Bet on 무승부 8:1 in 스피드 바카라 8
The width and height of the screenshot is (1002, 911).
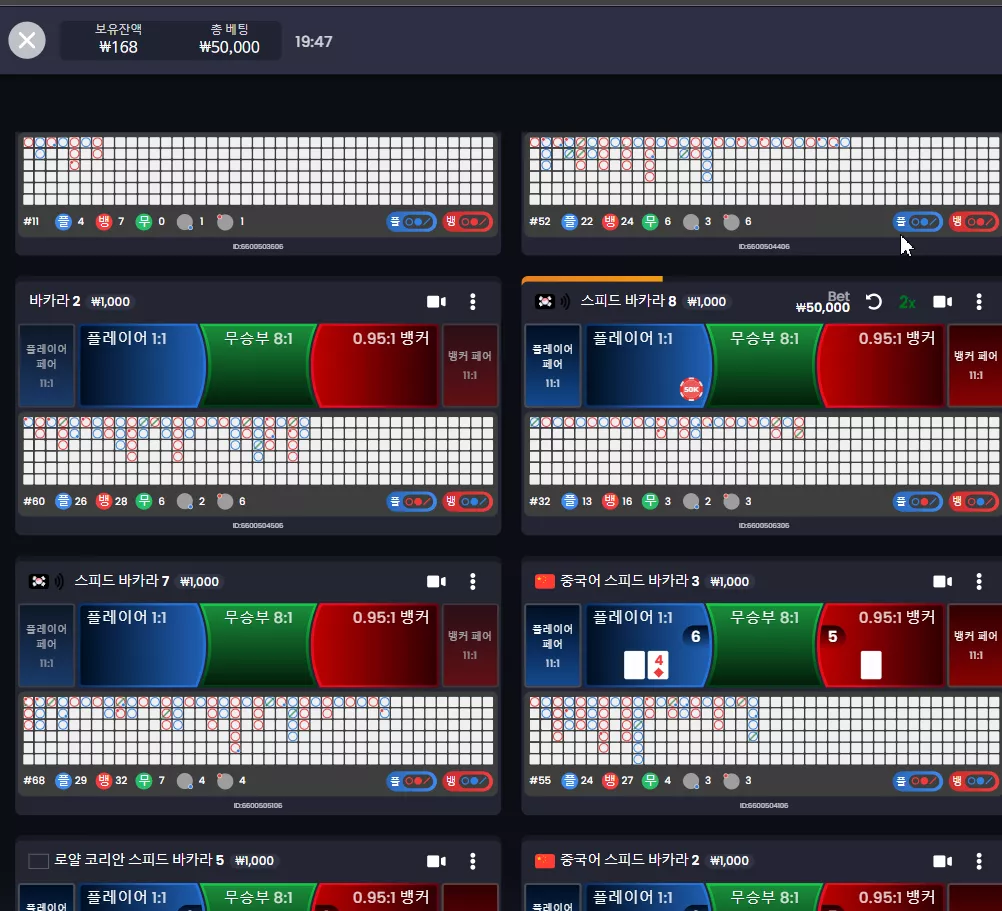(x=764, y=365)
